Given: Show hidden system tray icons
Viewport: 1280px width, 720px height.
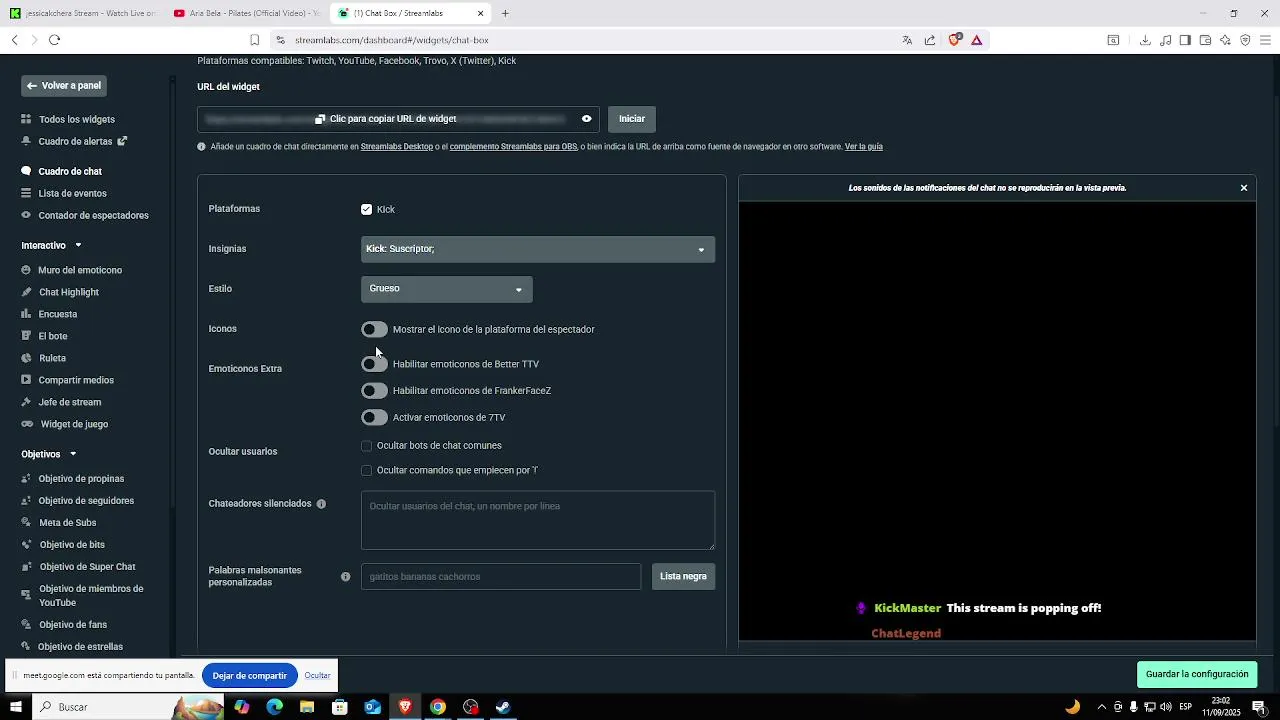Looking at the screenshot, I should pyautogui.click(x=1102, y=707).
